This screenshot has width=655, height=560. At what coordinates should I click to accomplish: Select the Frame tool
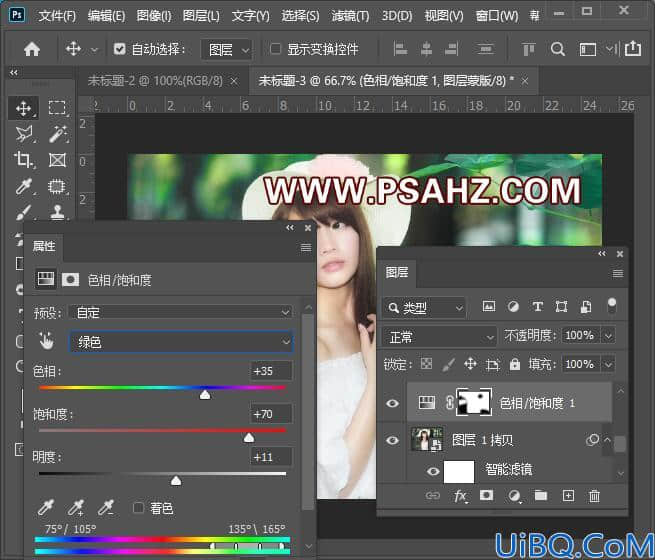tap(57, 160)
